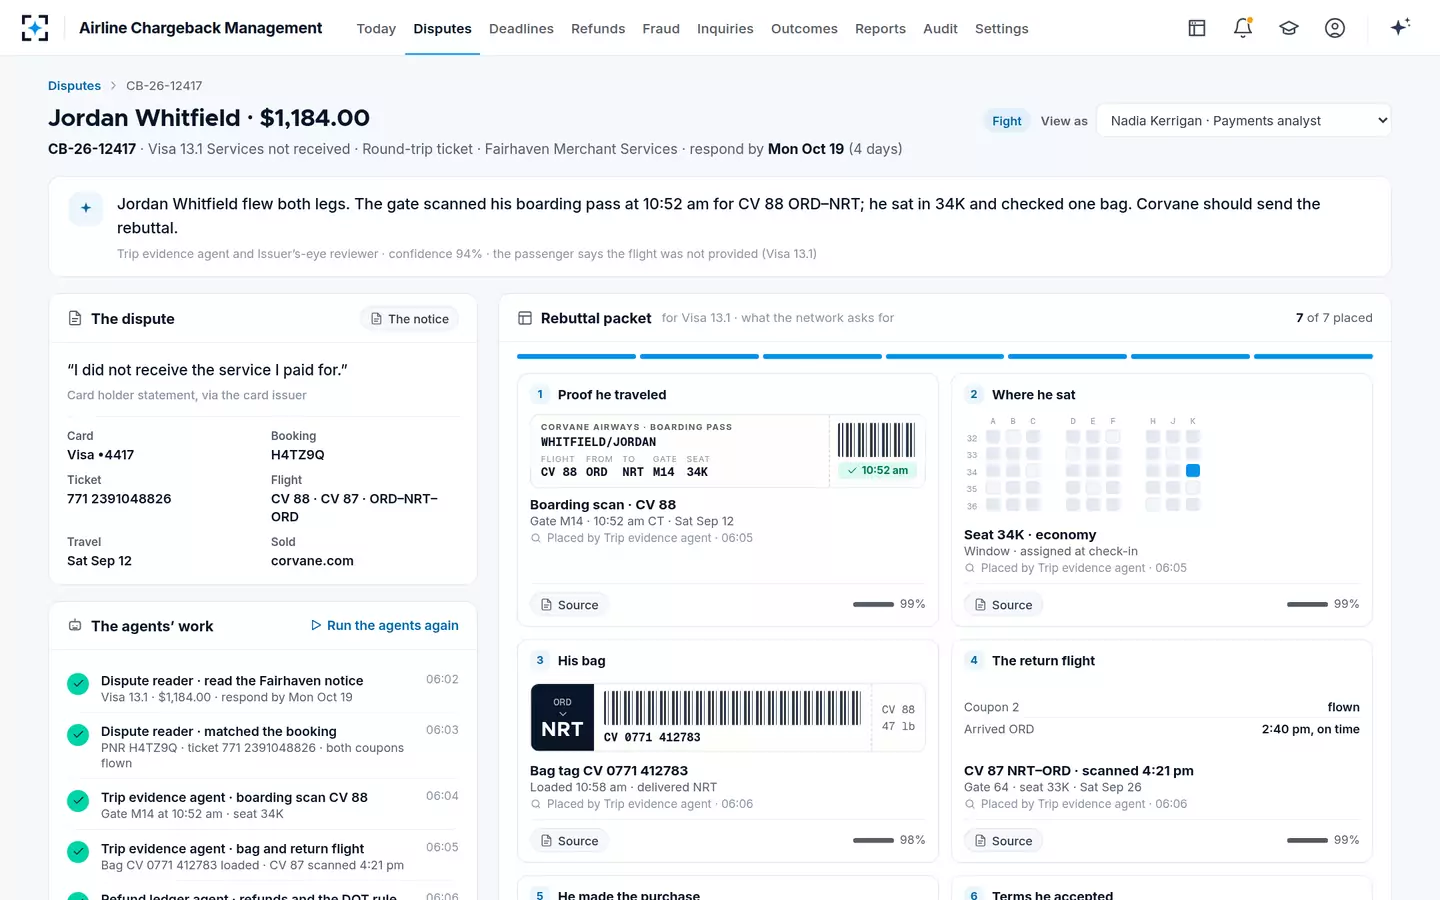Open the user account icon
Viewport: 1440px width, 900px height.
pos(1335,28)
